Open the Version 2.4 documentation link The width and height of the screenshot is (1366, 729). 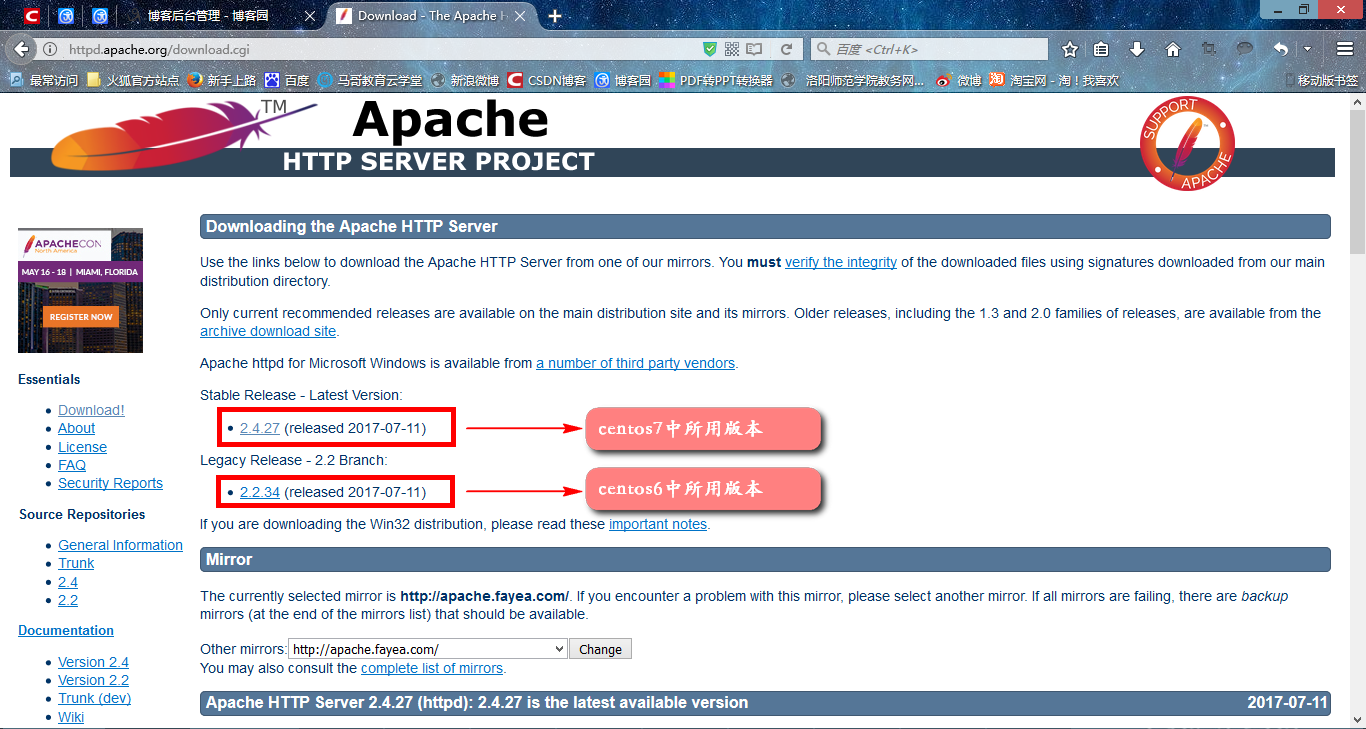pyautogui.click(x=93, y=662)
